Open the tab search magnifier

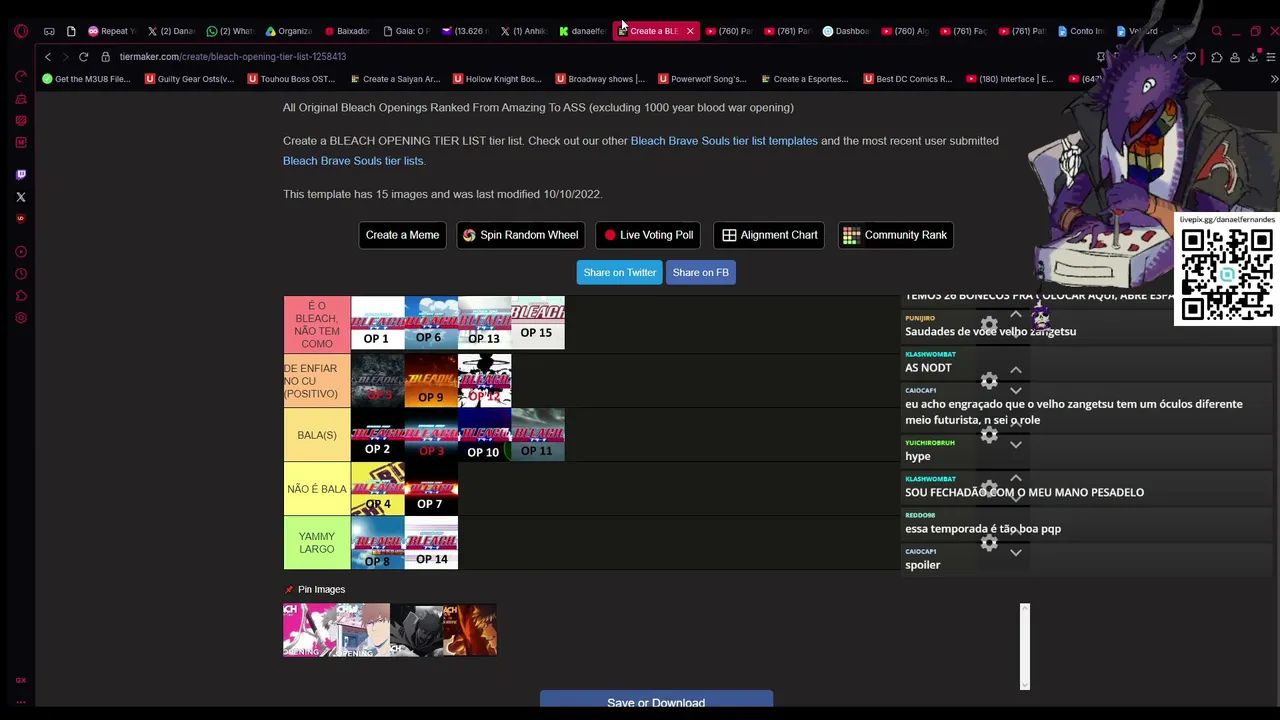[1217, 31]
